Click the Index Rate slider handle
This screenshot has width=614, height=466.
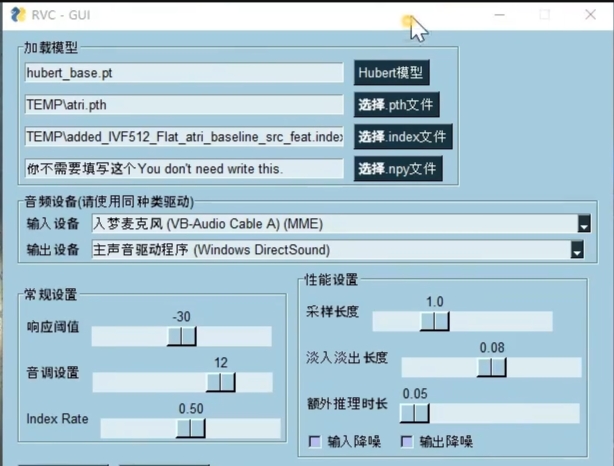pyautogui.click(x=191, y=428)
